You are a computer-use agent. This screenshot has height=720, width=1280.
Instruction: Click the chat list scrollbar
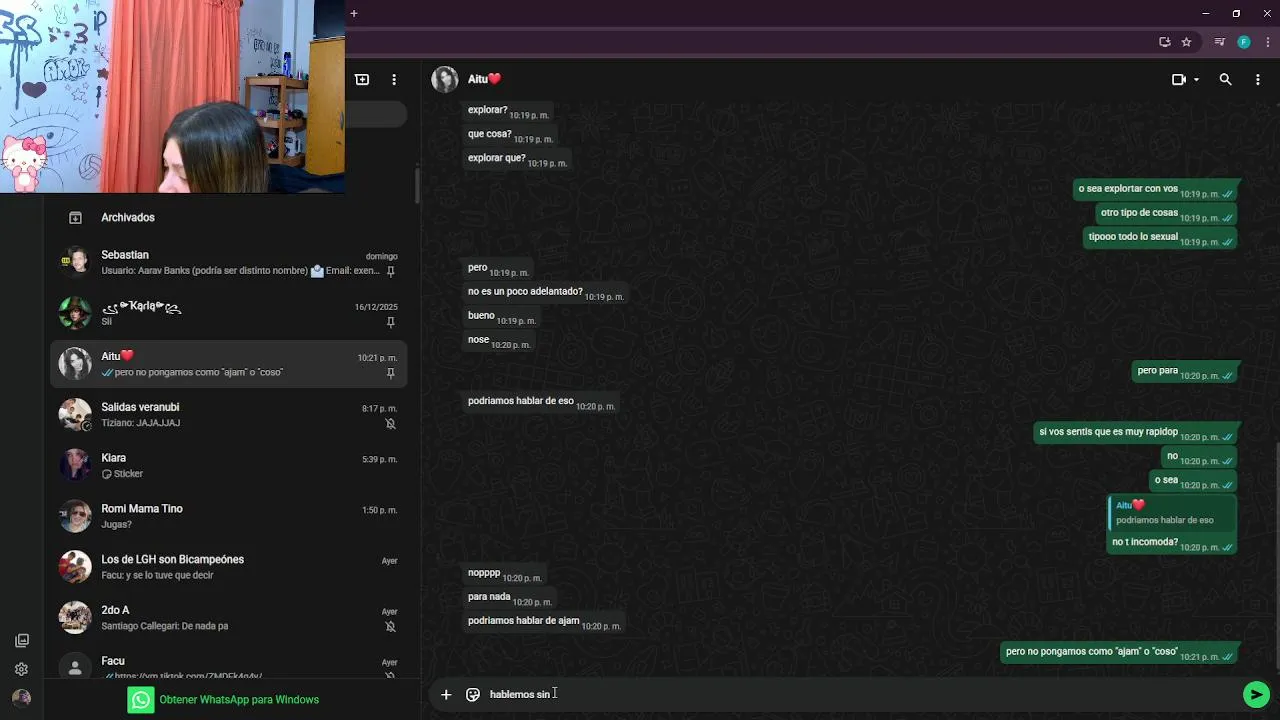tap(416, 186)
